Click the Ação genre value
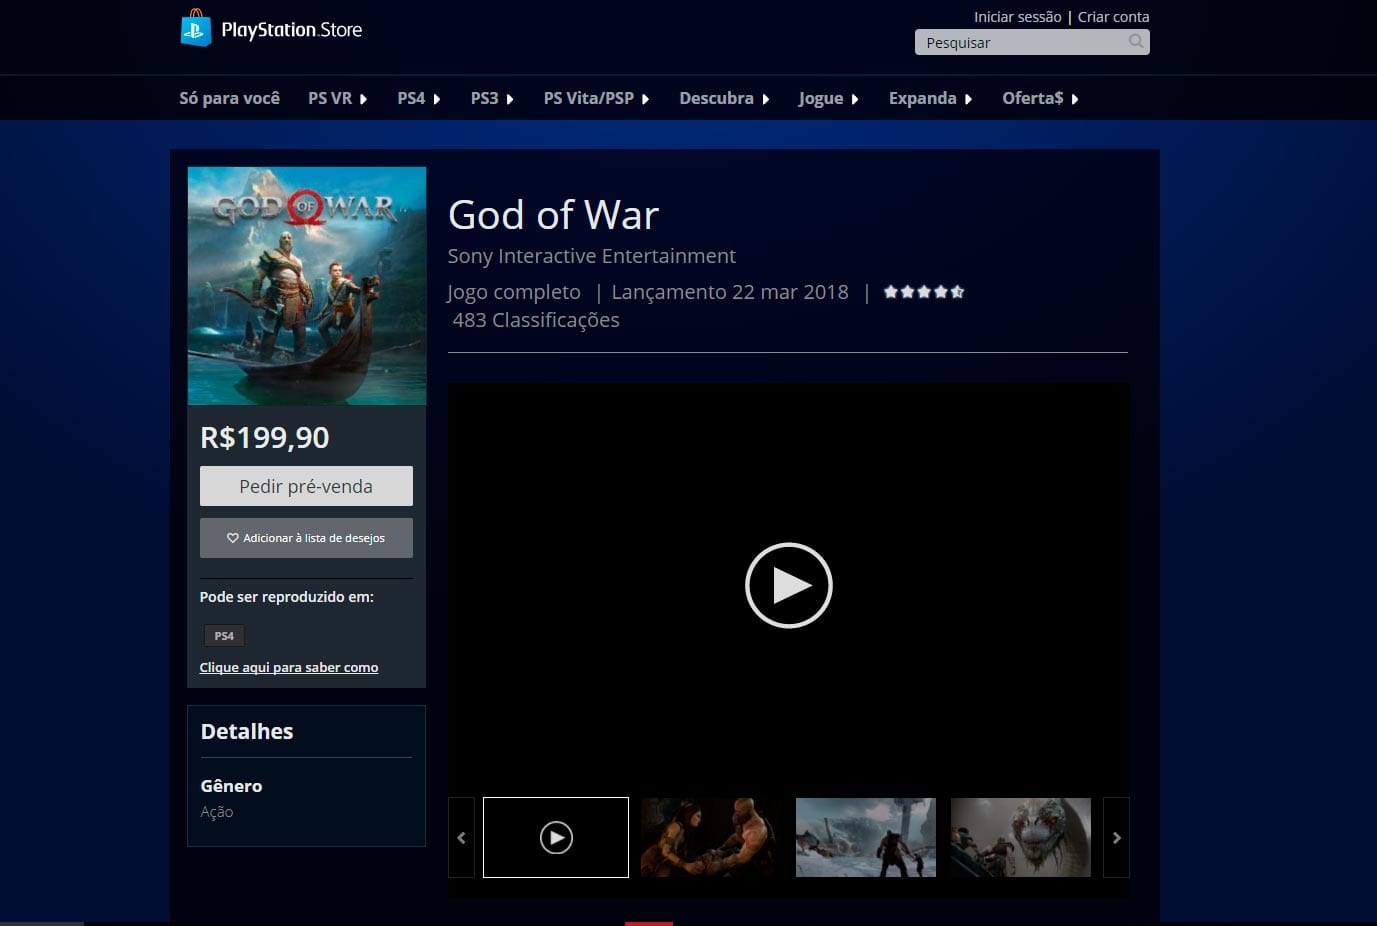Screen dimensions: 1377x926 [x=217, y=812]
